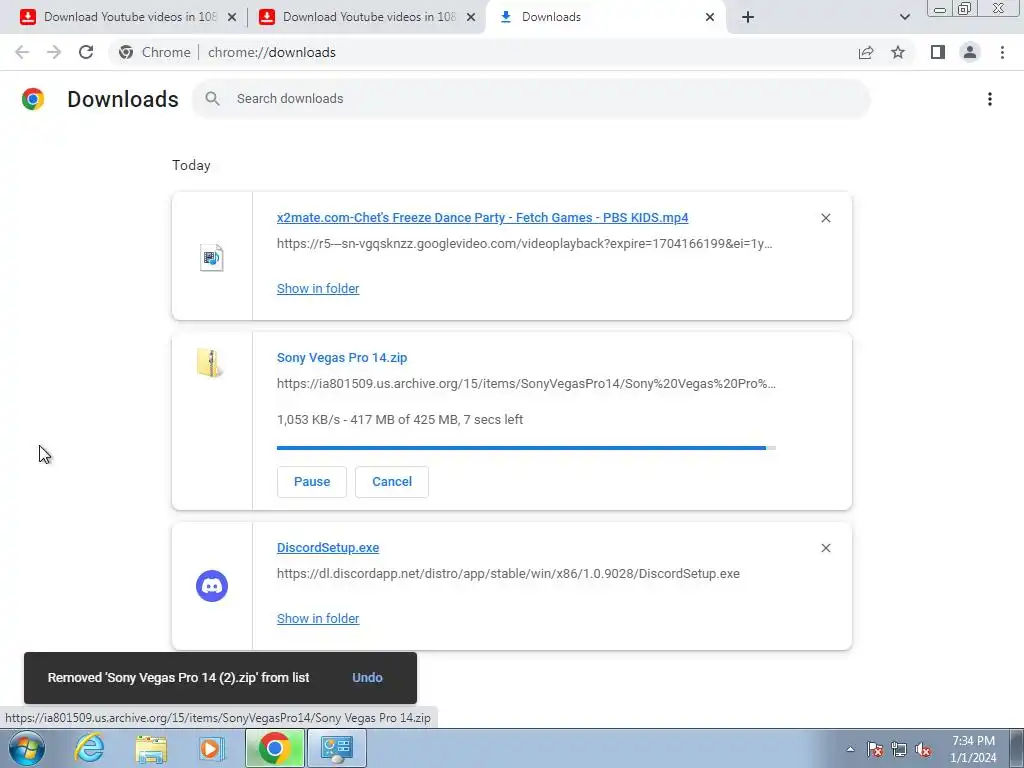Remove the x2mate mp4 entry from list

coord(825,218)
